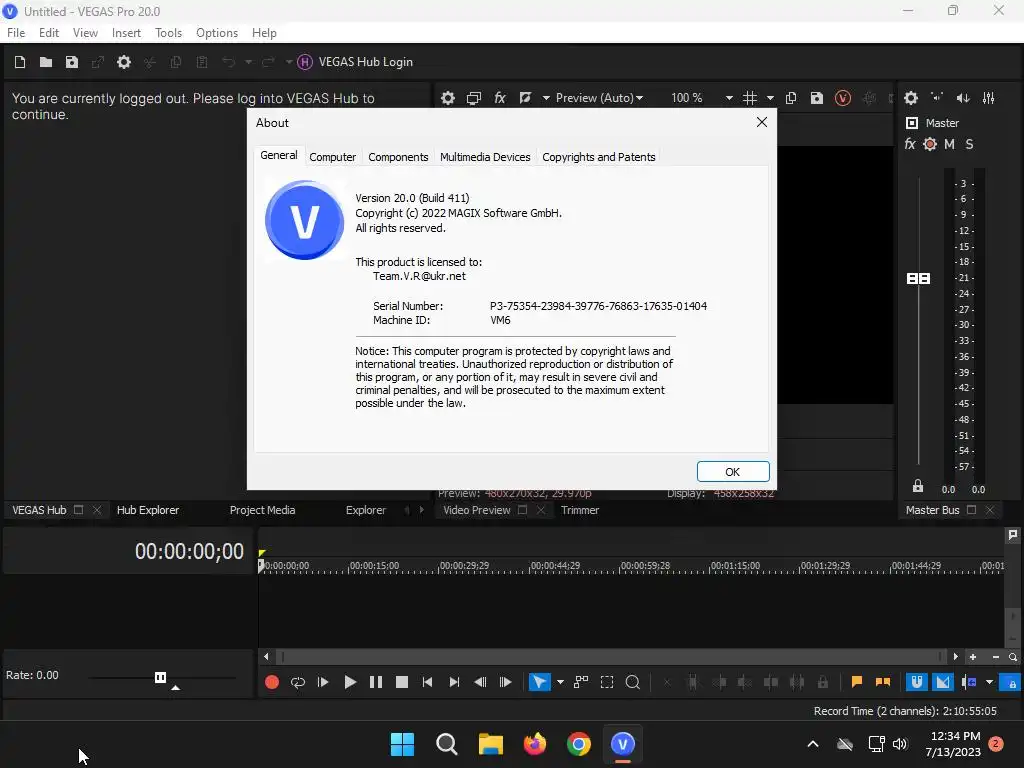Viewport: 1024px width, 768px height.
Task: Copy snapshot to clipboard icon in preview
Action: [791, 98]
